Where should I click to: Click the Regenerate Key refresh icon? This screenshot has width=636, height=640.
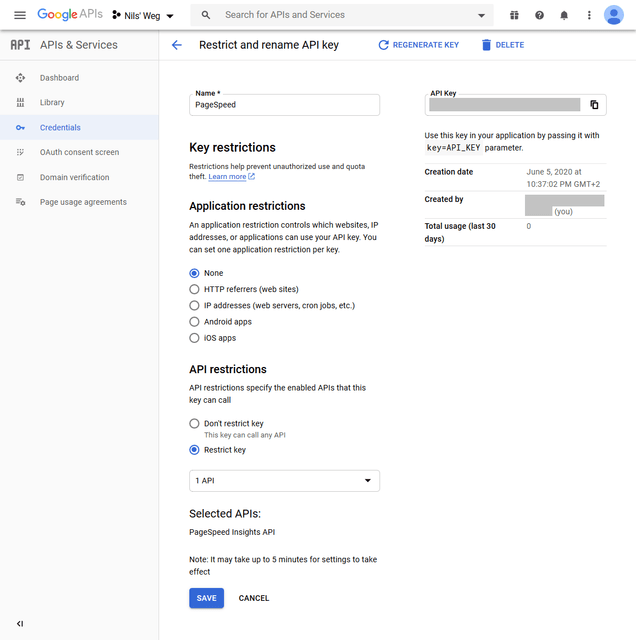[383, 45]
